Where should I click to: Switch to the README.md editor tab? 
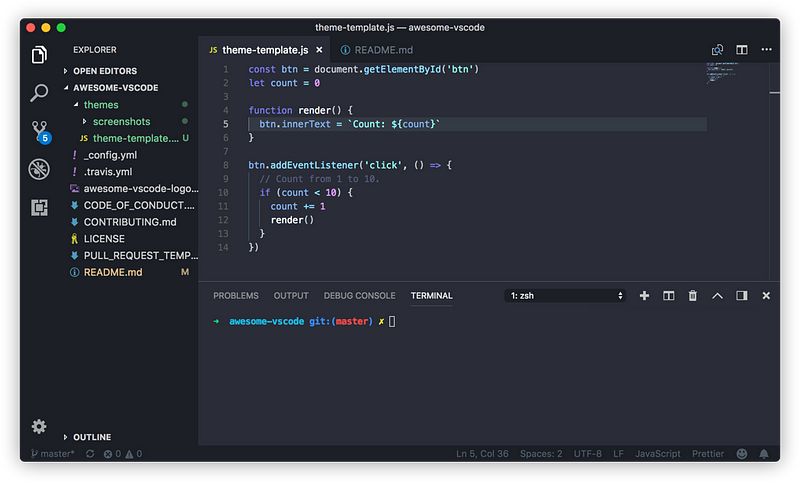377,50
